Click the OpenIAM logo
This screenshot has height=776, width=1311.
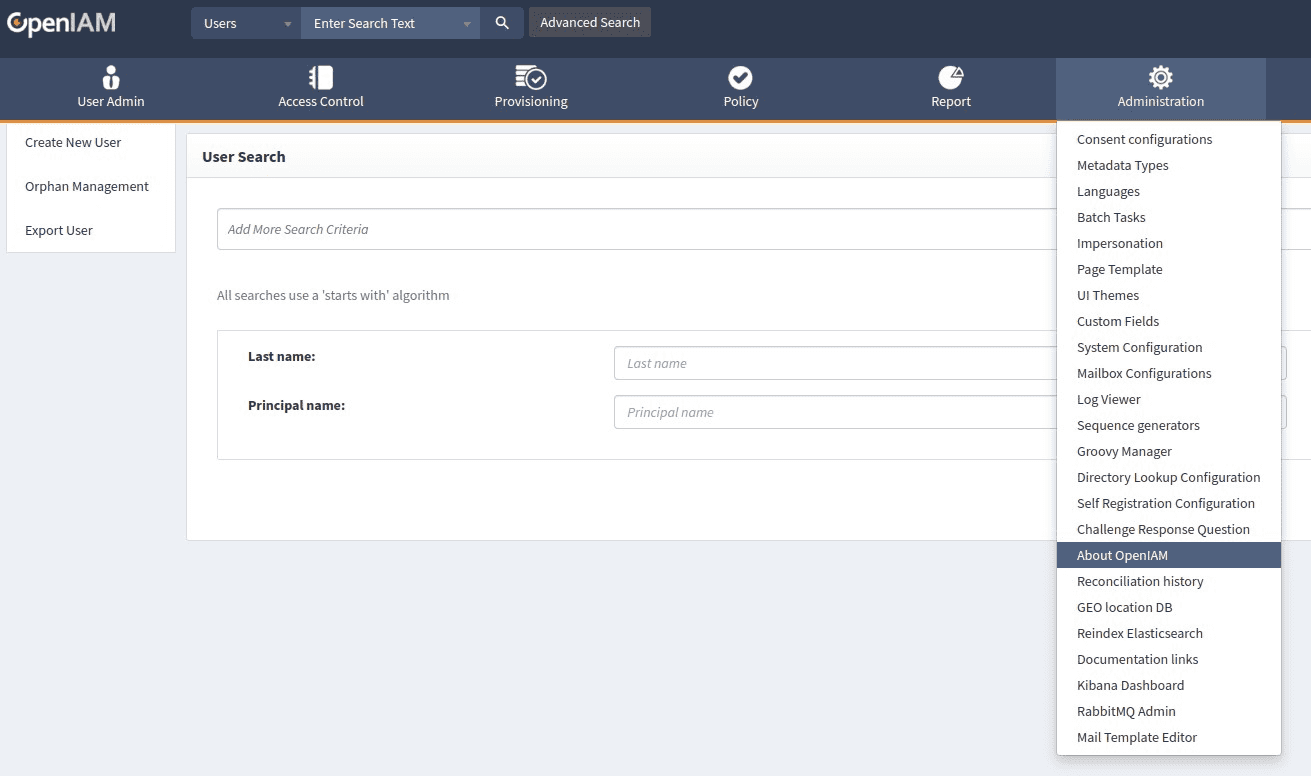coord(61,23)
